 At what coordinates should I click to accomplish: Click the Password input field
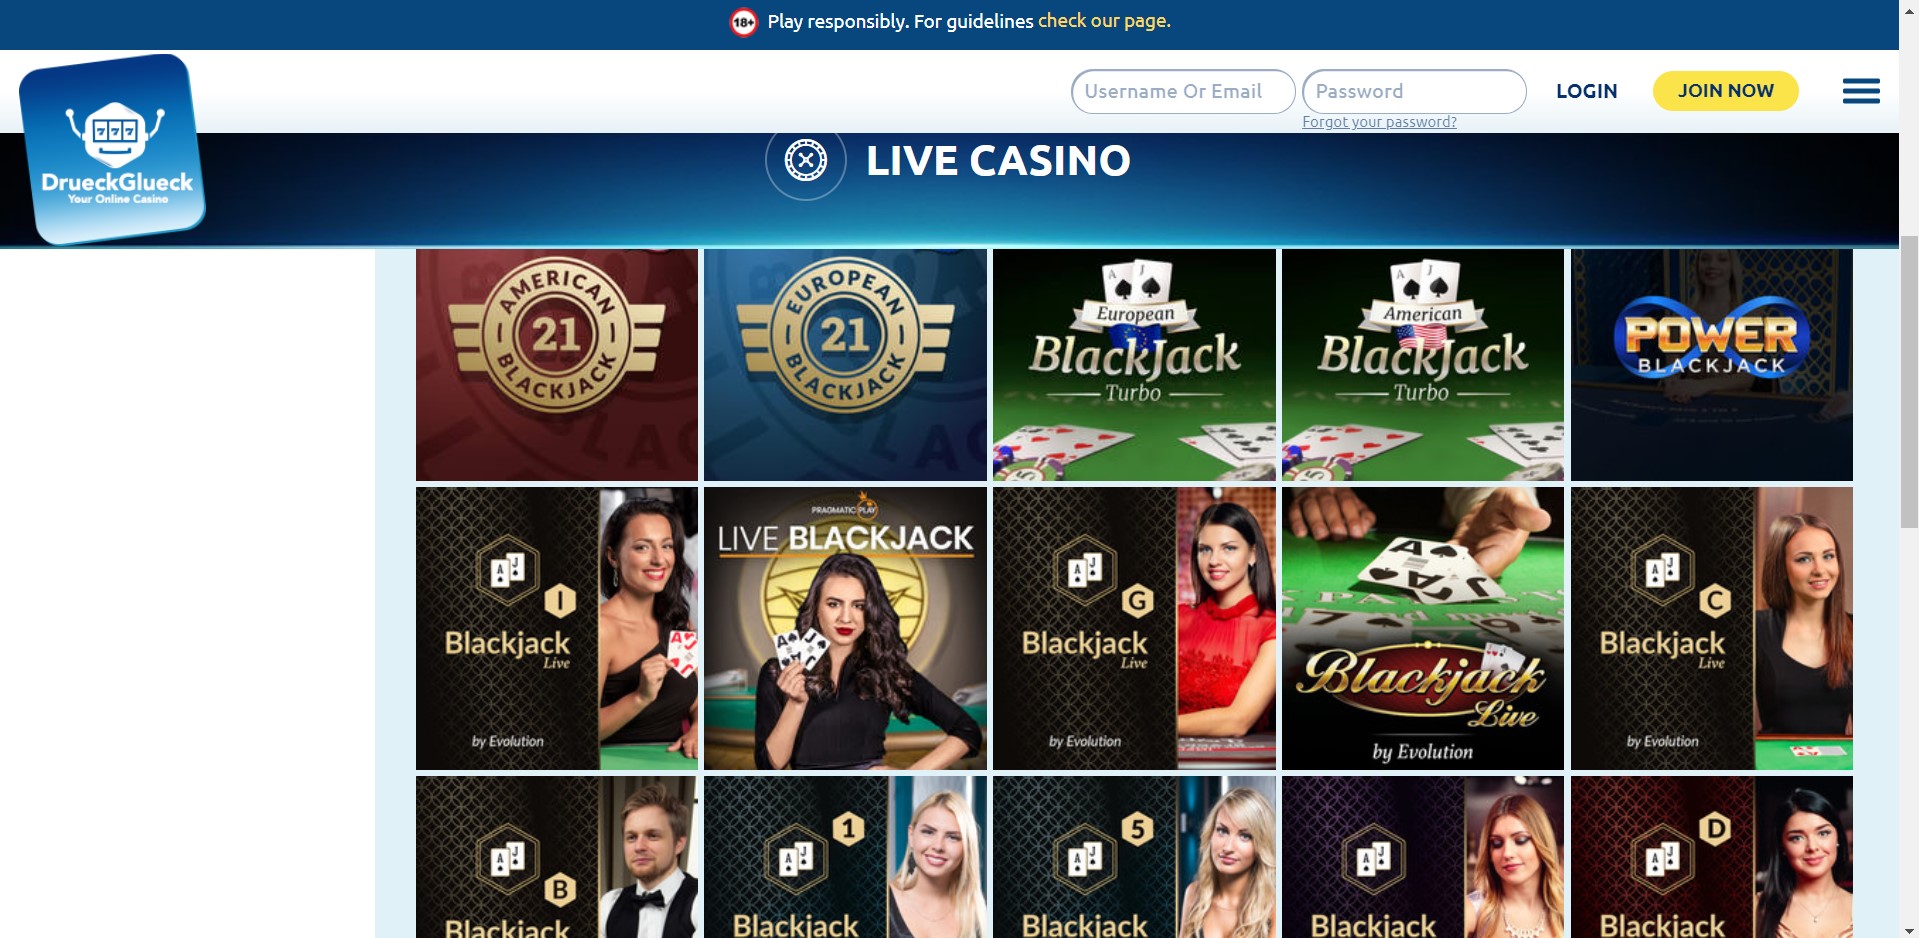tap(1414, 91)
